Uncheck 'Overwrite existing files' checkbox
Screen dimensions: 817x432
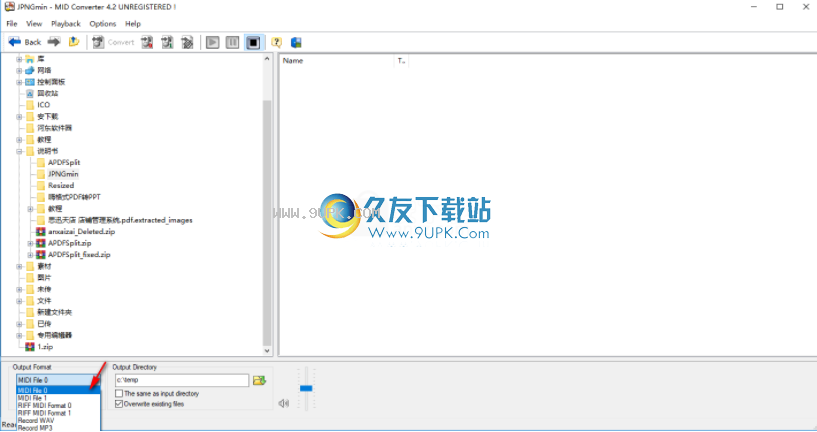119,404
